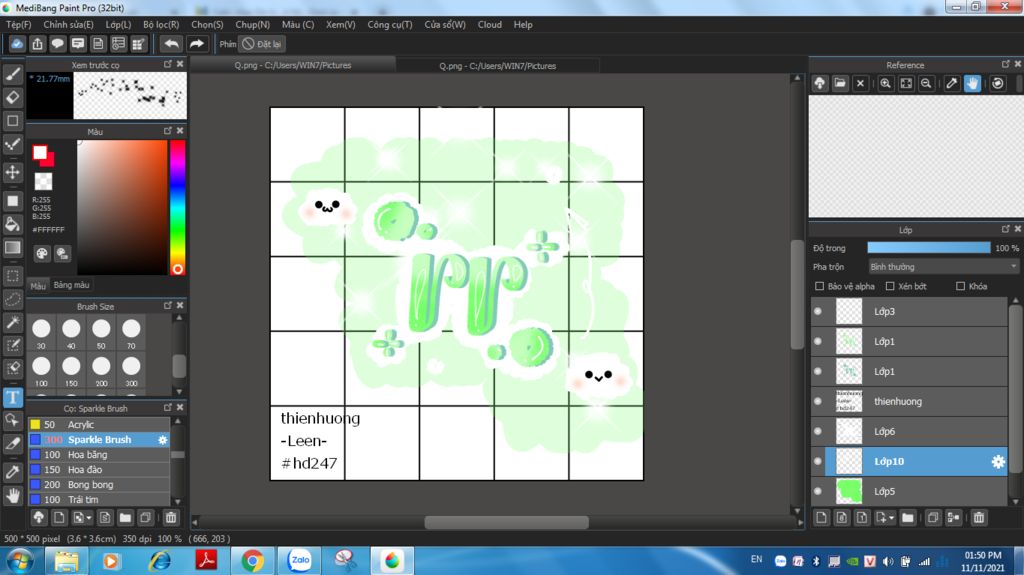Open settings gear for Lớp10 layer
Viewport: 1024px width, 575px height.
pos(998,461)
